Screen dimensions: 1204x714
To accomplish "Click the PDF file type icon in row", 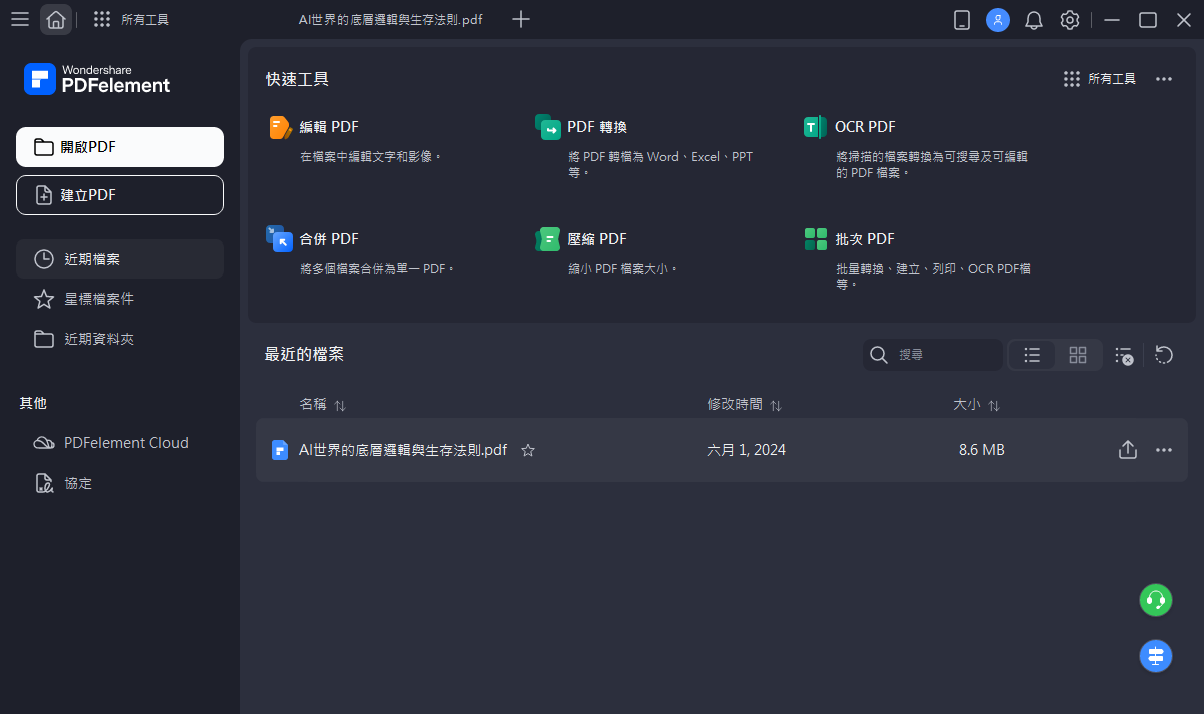I will click(x=280, y=450).
